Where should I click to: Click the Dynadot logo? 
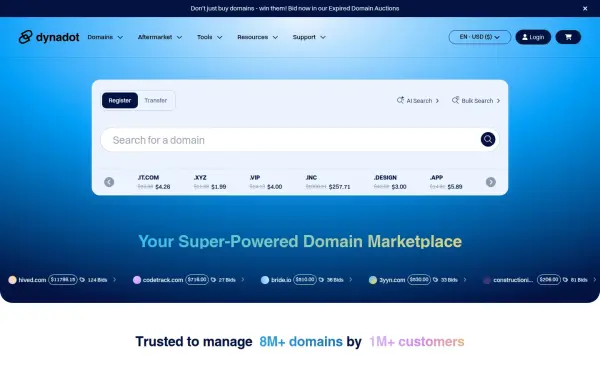click(x=49, y=37)
